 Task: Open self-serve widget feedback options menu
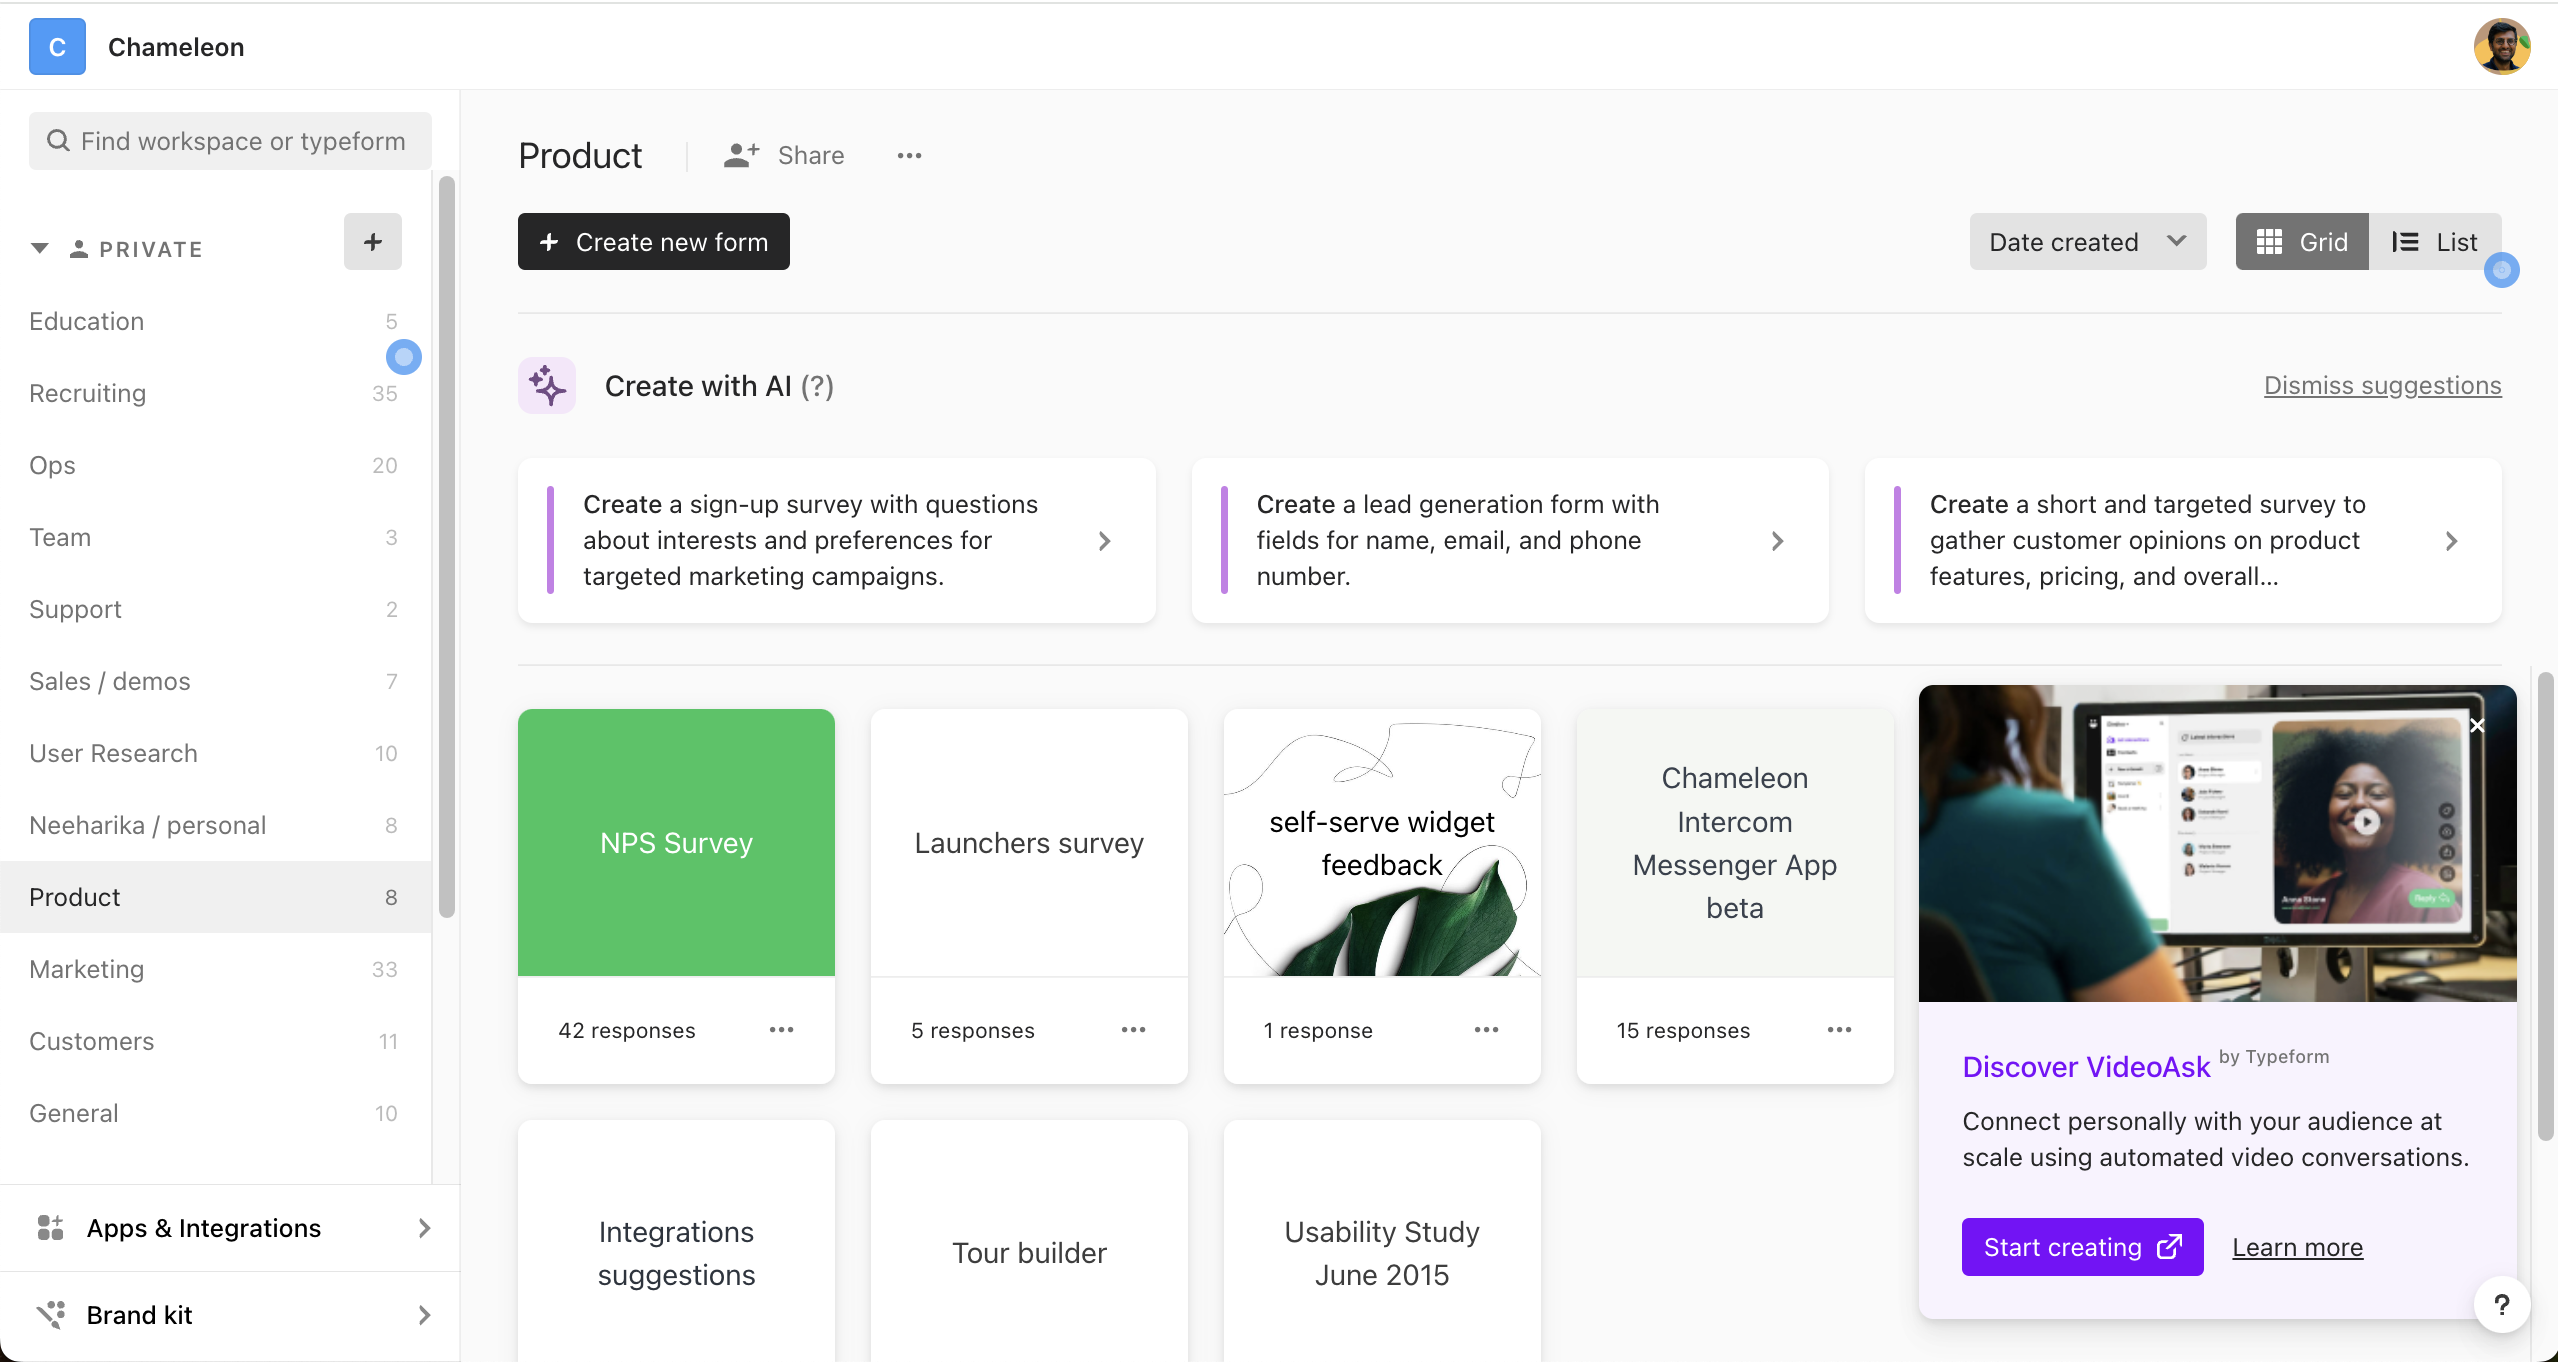tap(1486, 1030)
